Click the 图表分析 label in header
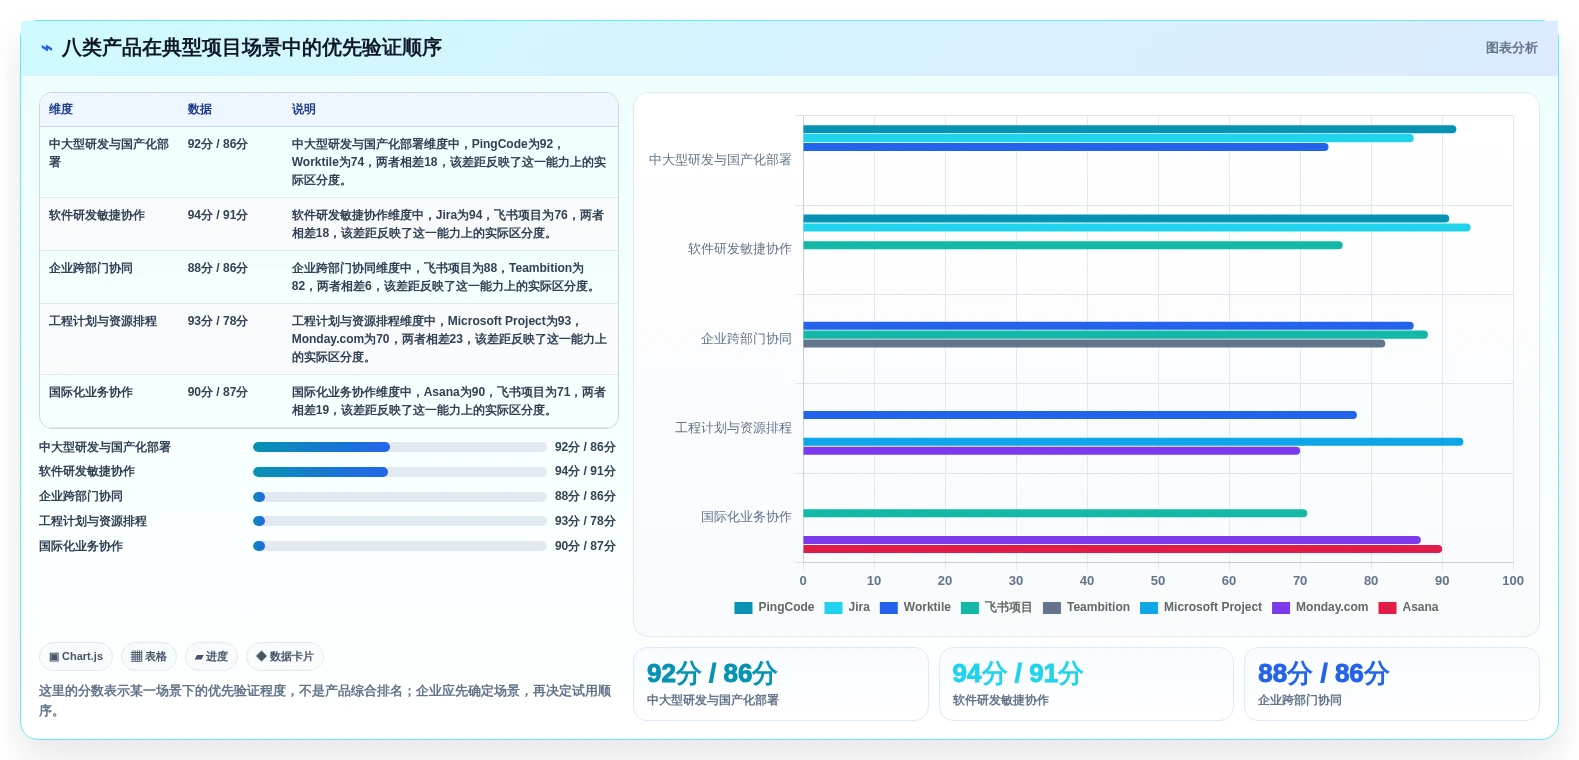The width and height of the screenshot is (1579, 760). [x=1511, y=48]
